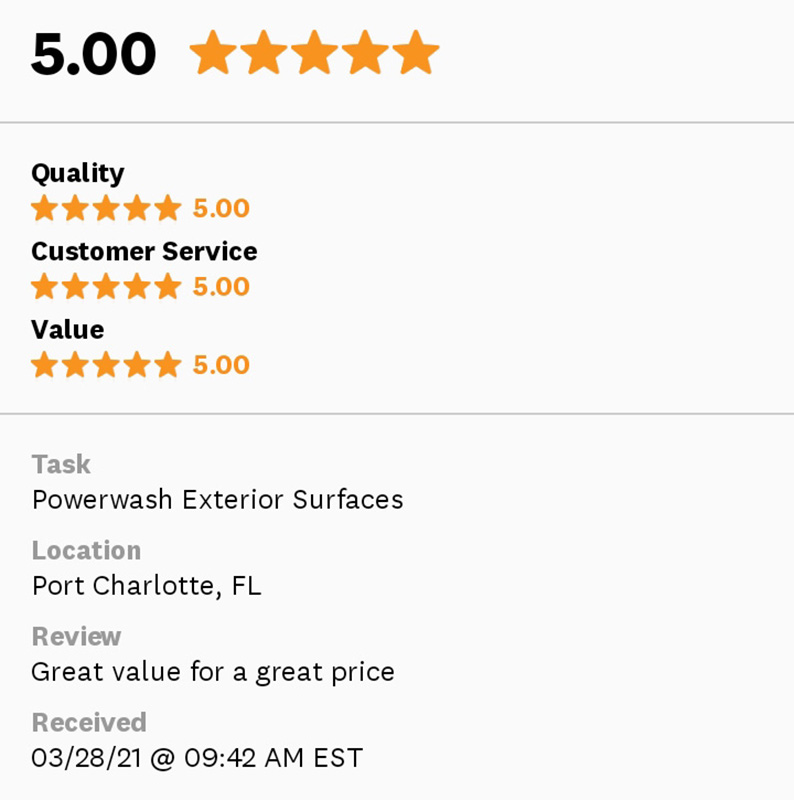Click the orange 5.00 Value score
Viewport: 794px width, 800px height.
pyautogui.click(x=221, y=365)
